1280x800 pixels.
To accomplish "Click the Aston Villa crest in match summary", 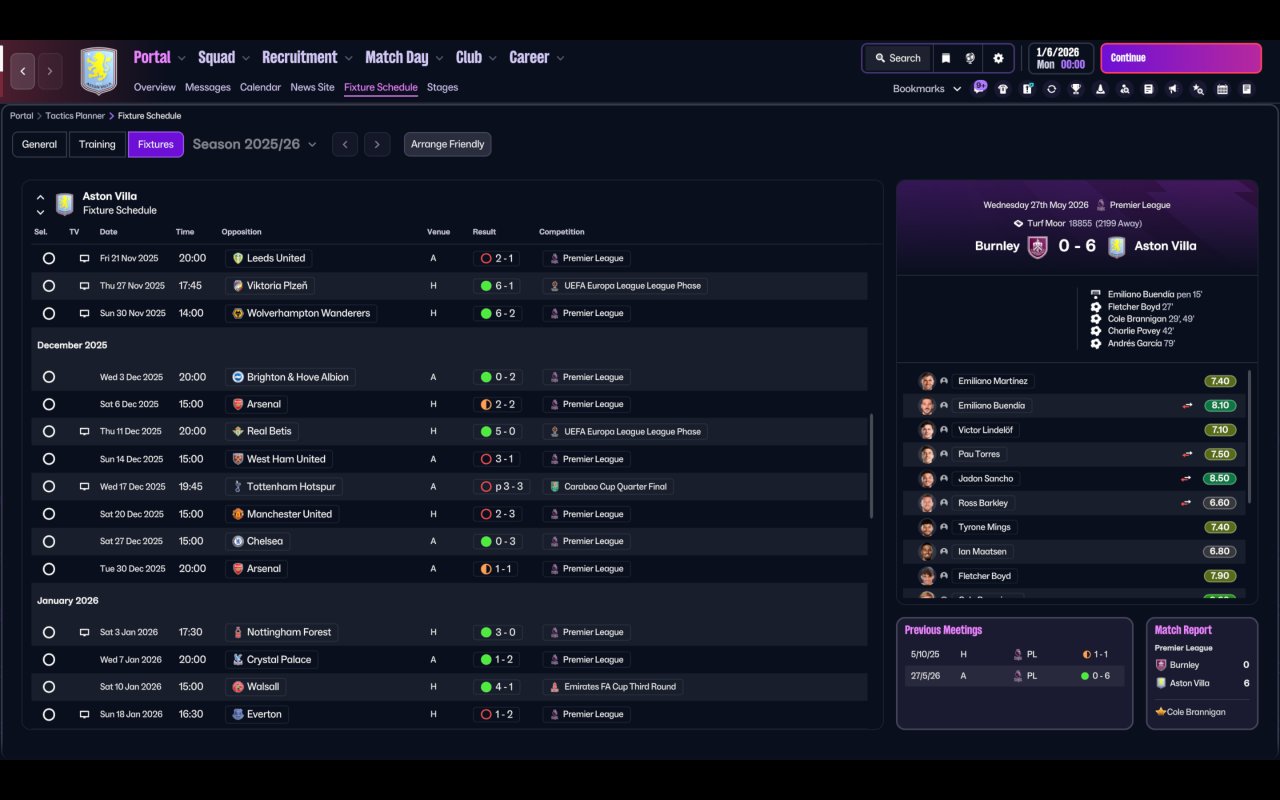I will (x=1116, y=247).
